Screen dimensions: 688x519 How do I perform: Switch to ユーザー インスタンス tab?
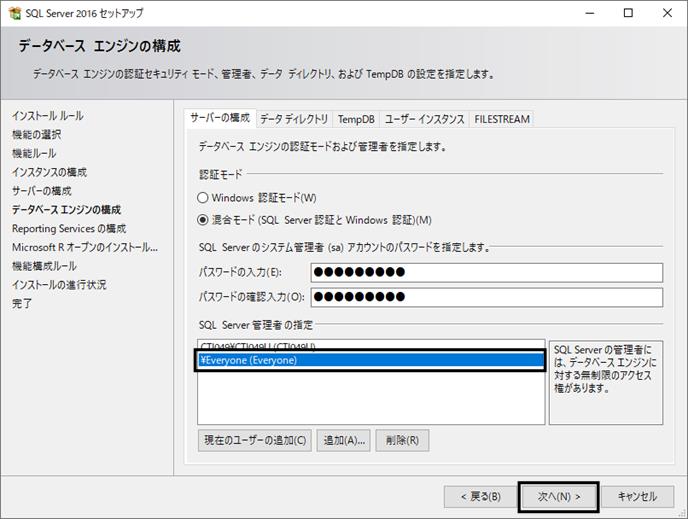point(424,119)
